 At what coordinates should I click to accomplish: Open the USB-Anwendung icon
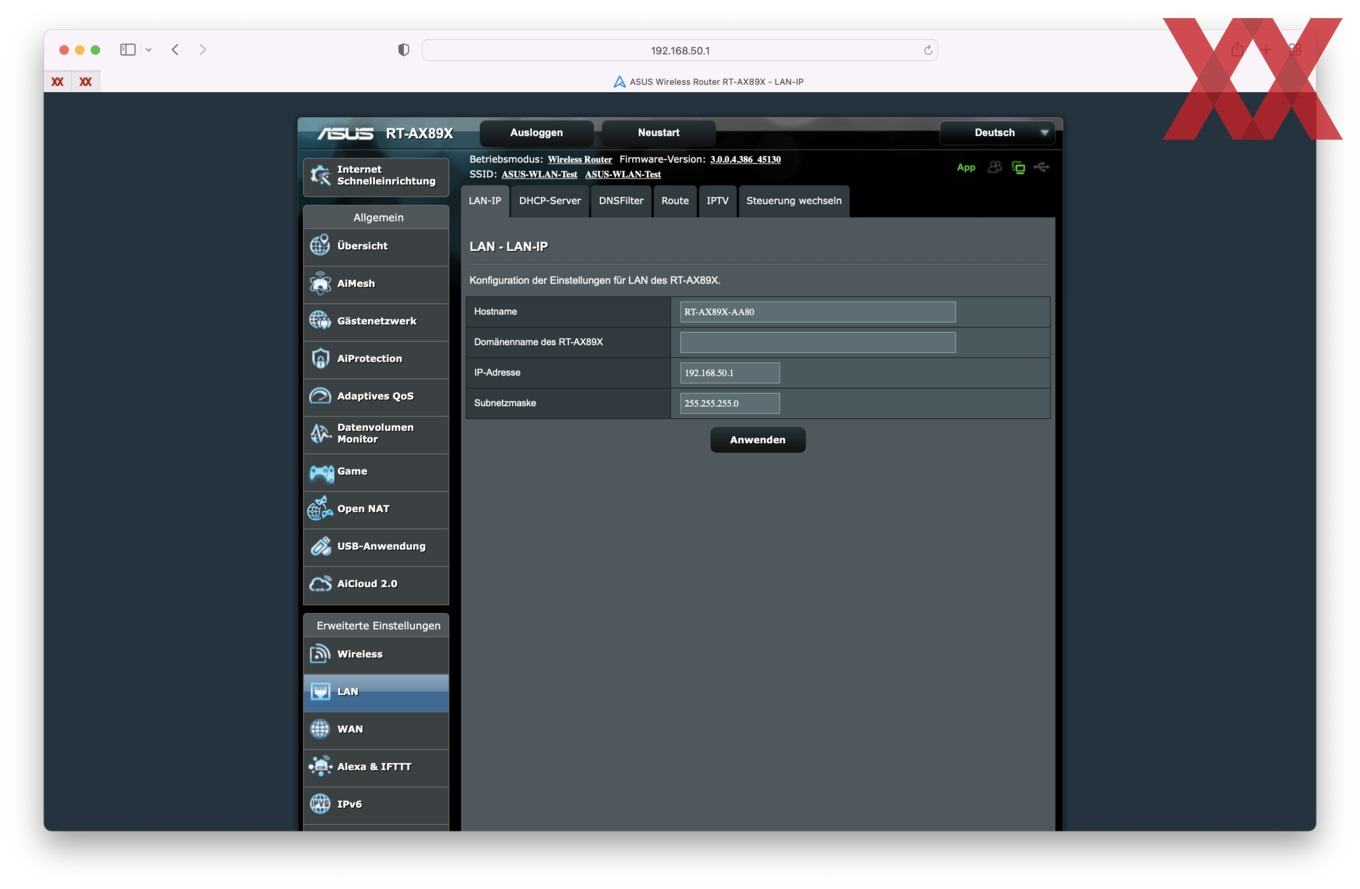pos(320,546)
